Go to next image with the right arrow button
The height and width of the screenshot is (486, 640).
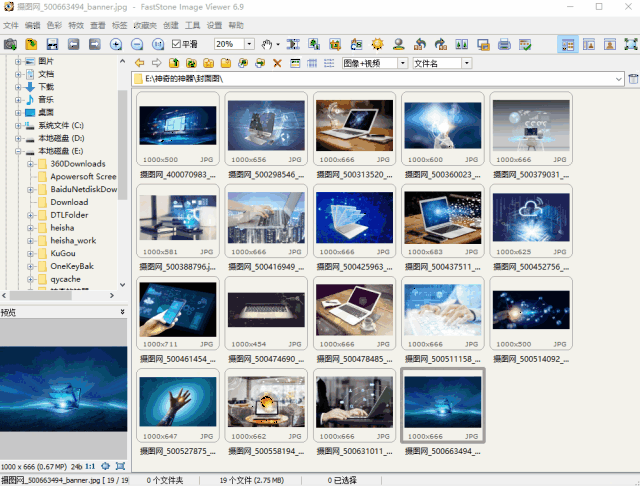(x=95, y=44)
